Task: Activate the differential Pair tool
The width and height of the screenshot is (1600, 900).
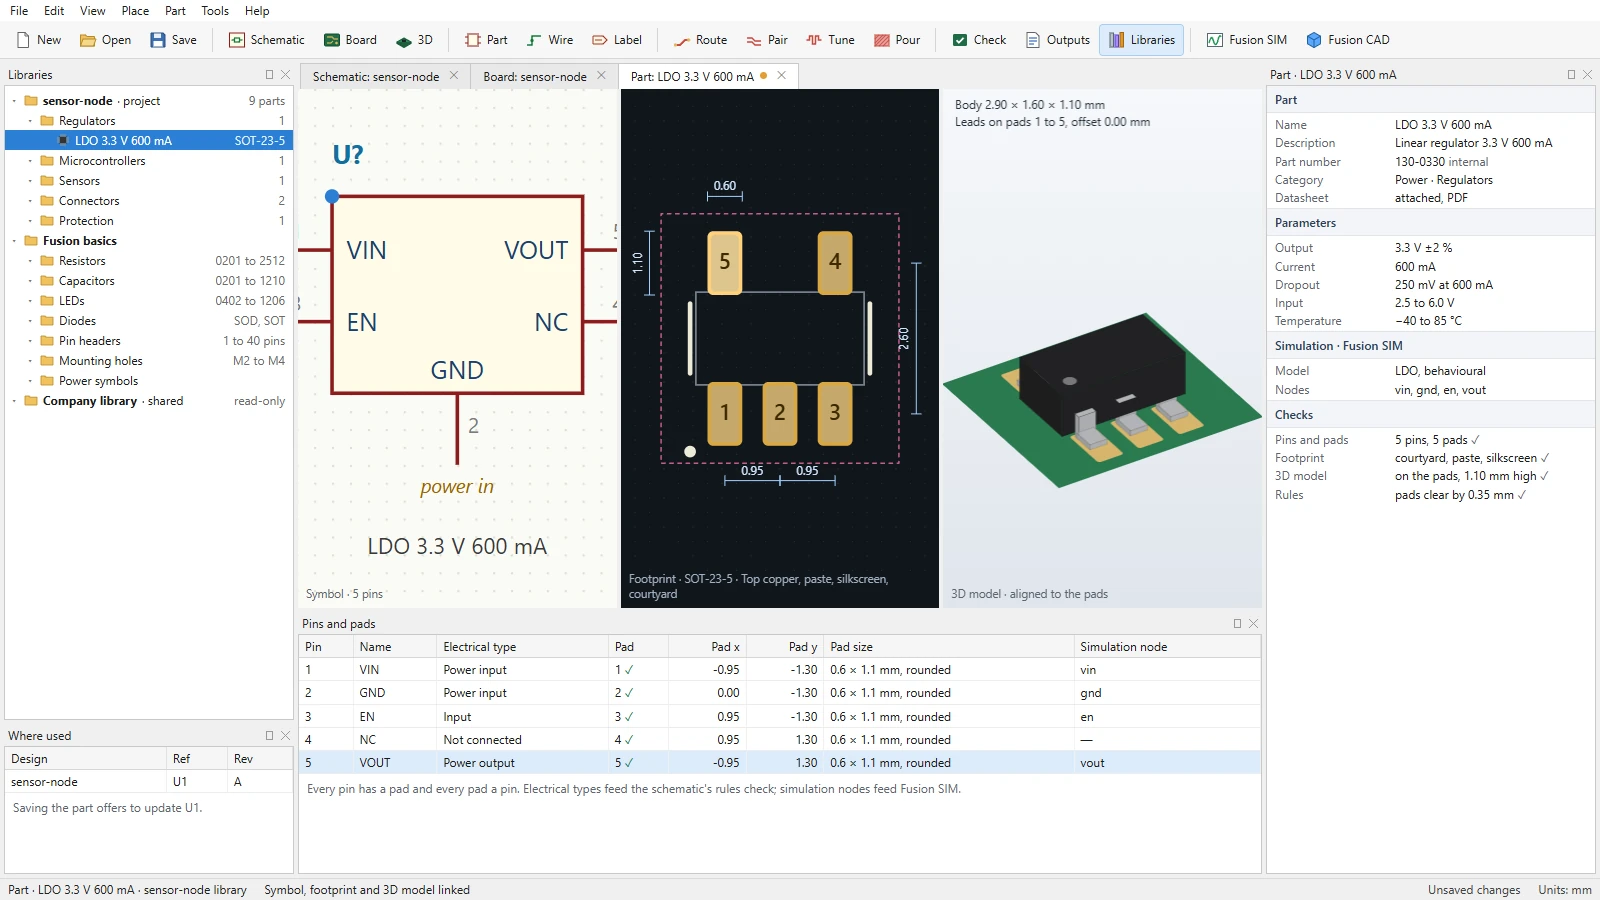Action: pyautogui.click(x=767, y=40)
